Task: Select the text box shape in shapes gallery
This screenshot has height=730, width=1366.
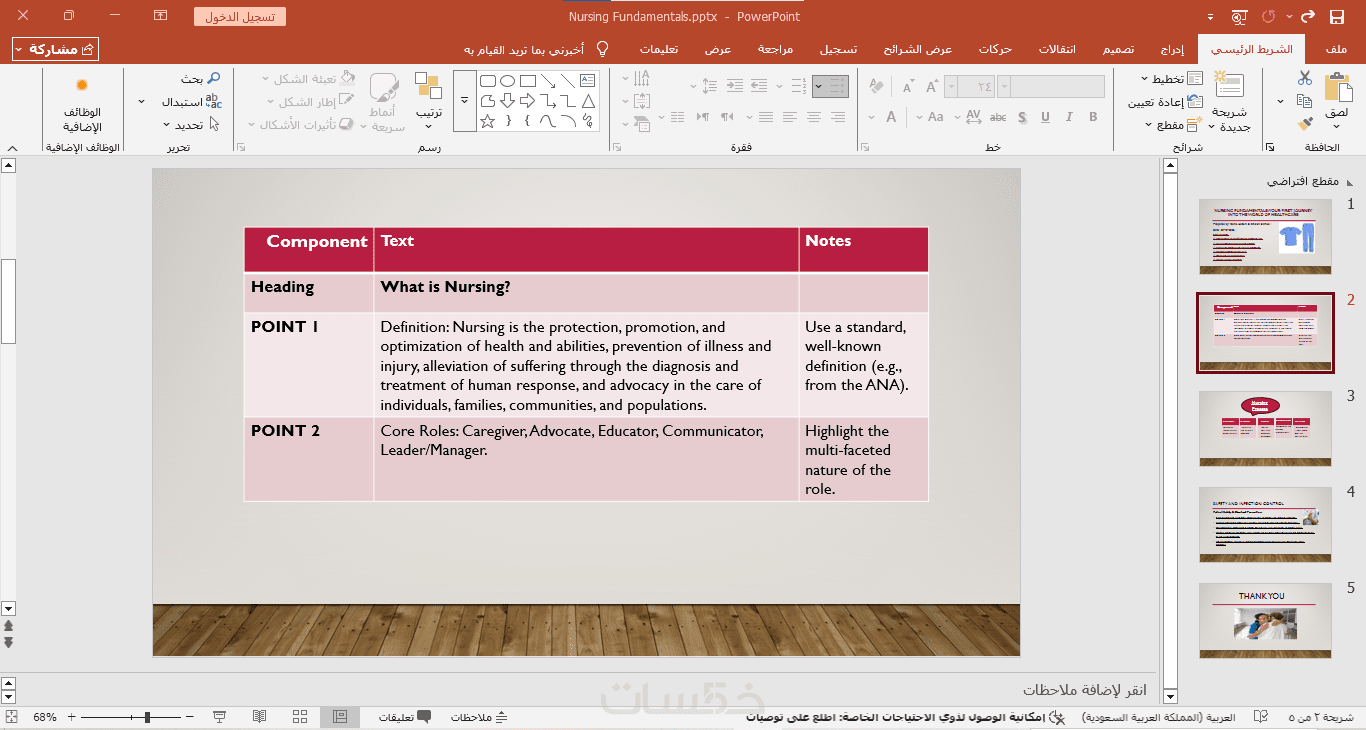Action: coord(587,81)
